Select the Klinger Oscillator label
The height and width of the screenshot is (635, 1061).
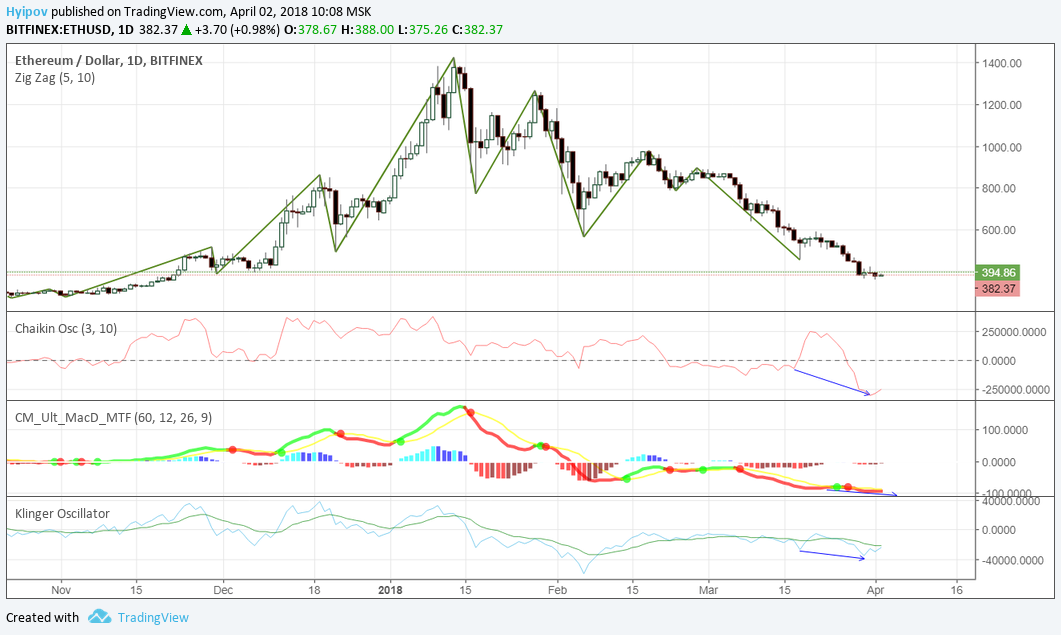pos(62,513)
